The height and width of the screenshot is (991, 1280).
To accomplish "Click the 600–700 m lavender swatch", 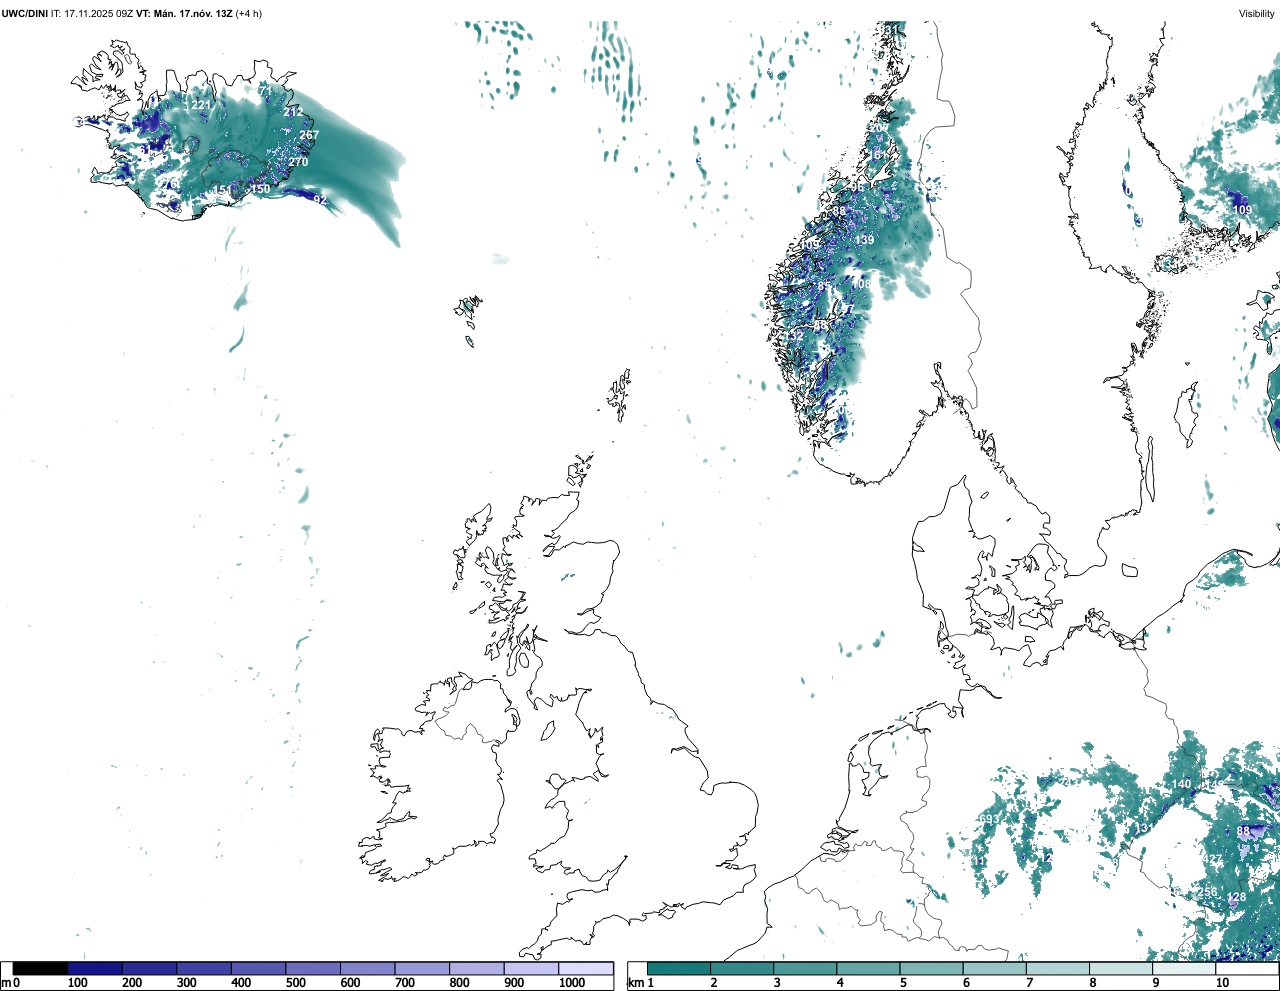I will tap(367, 968).
